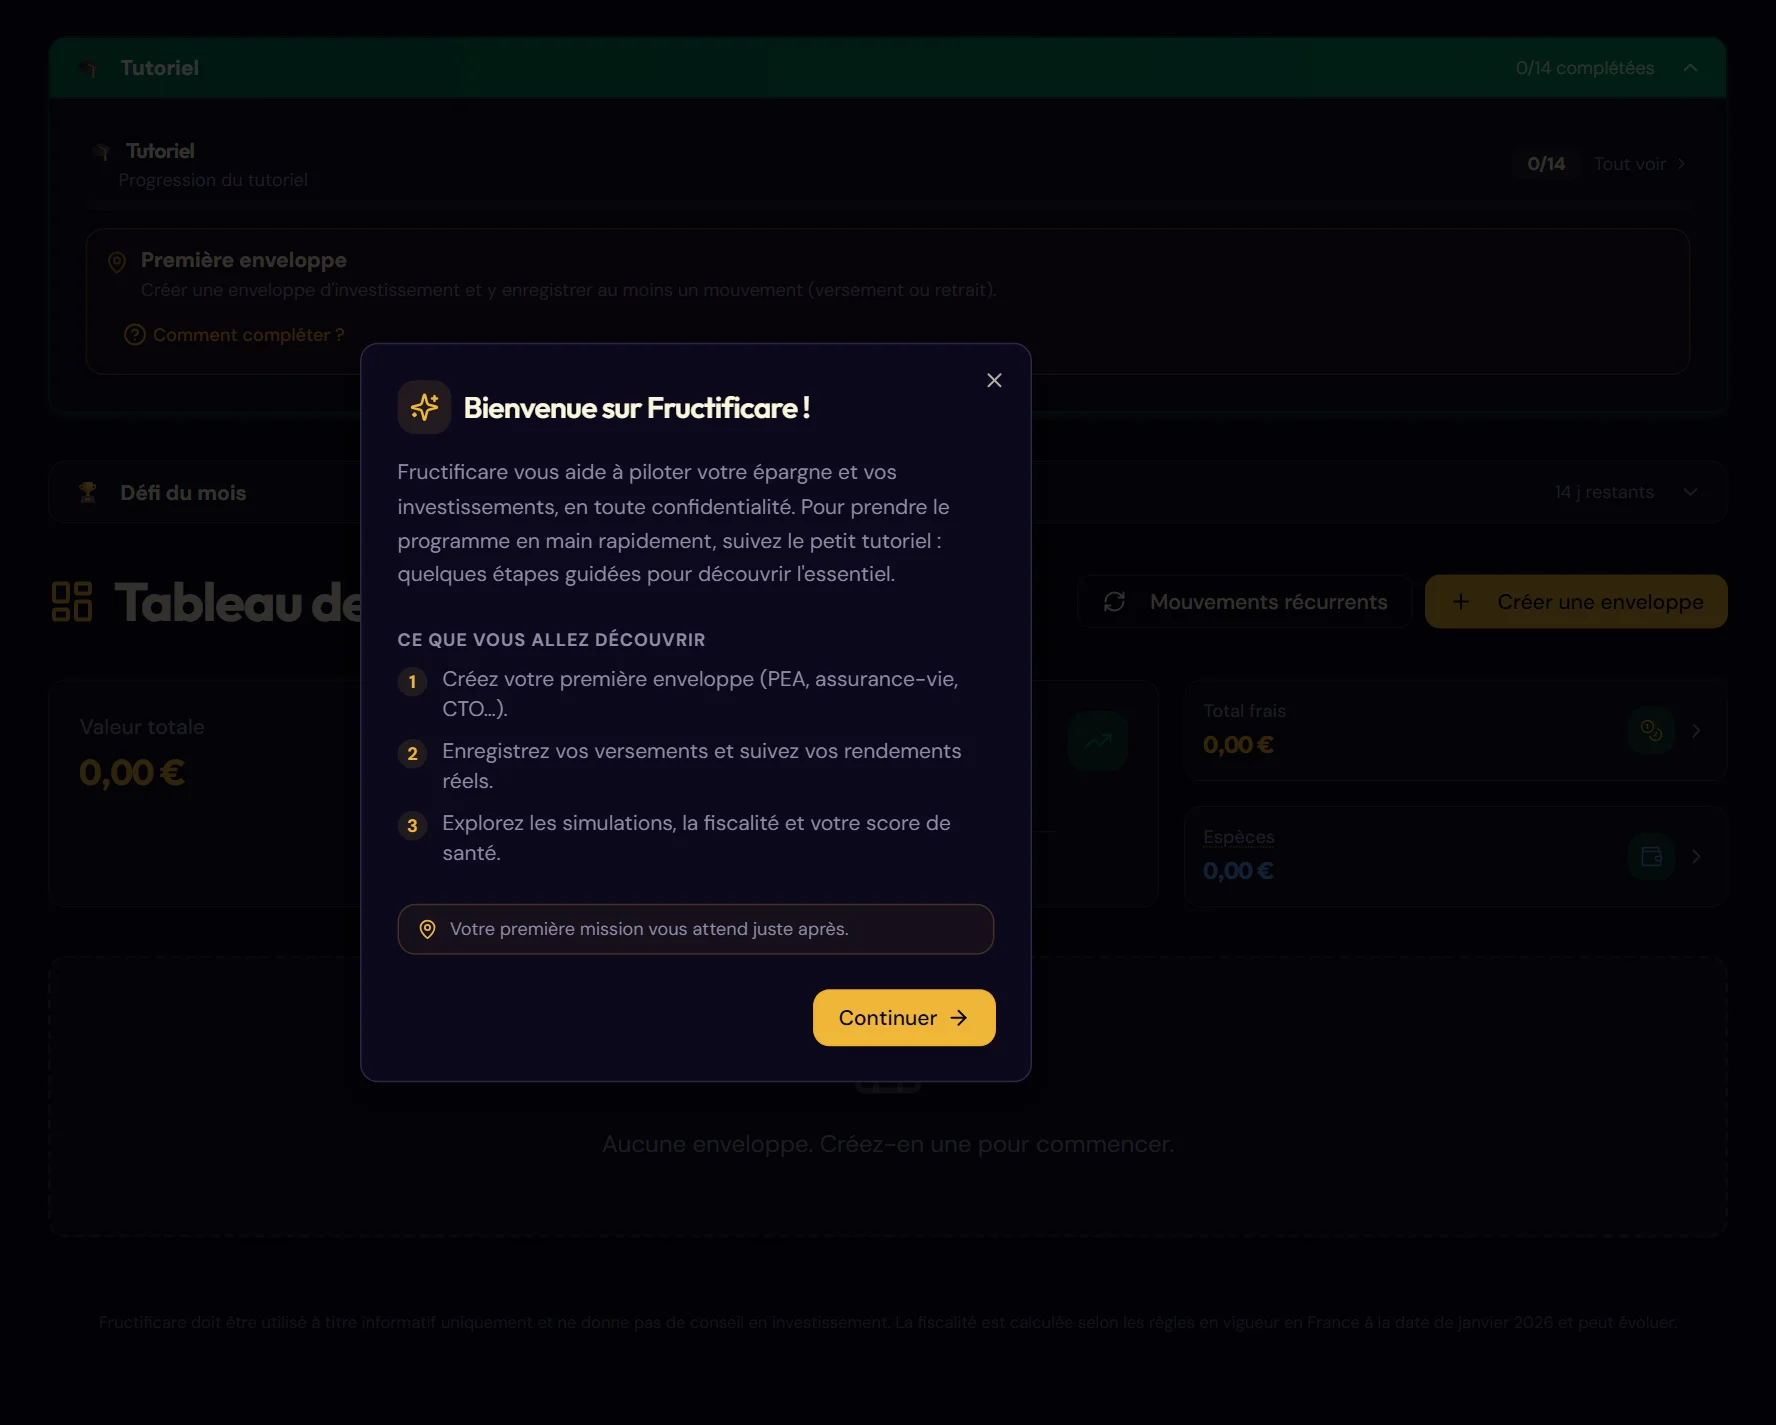Click the Total frais label

(x=1245, y=711)
